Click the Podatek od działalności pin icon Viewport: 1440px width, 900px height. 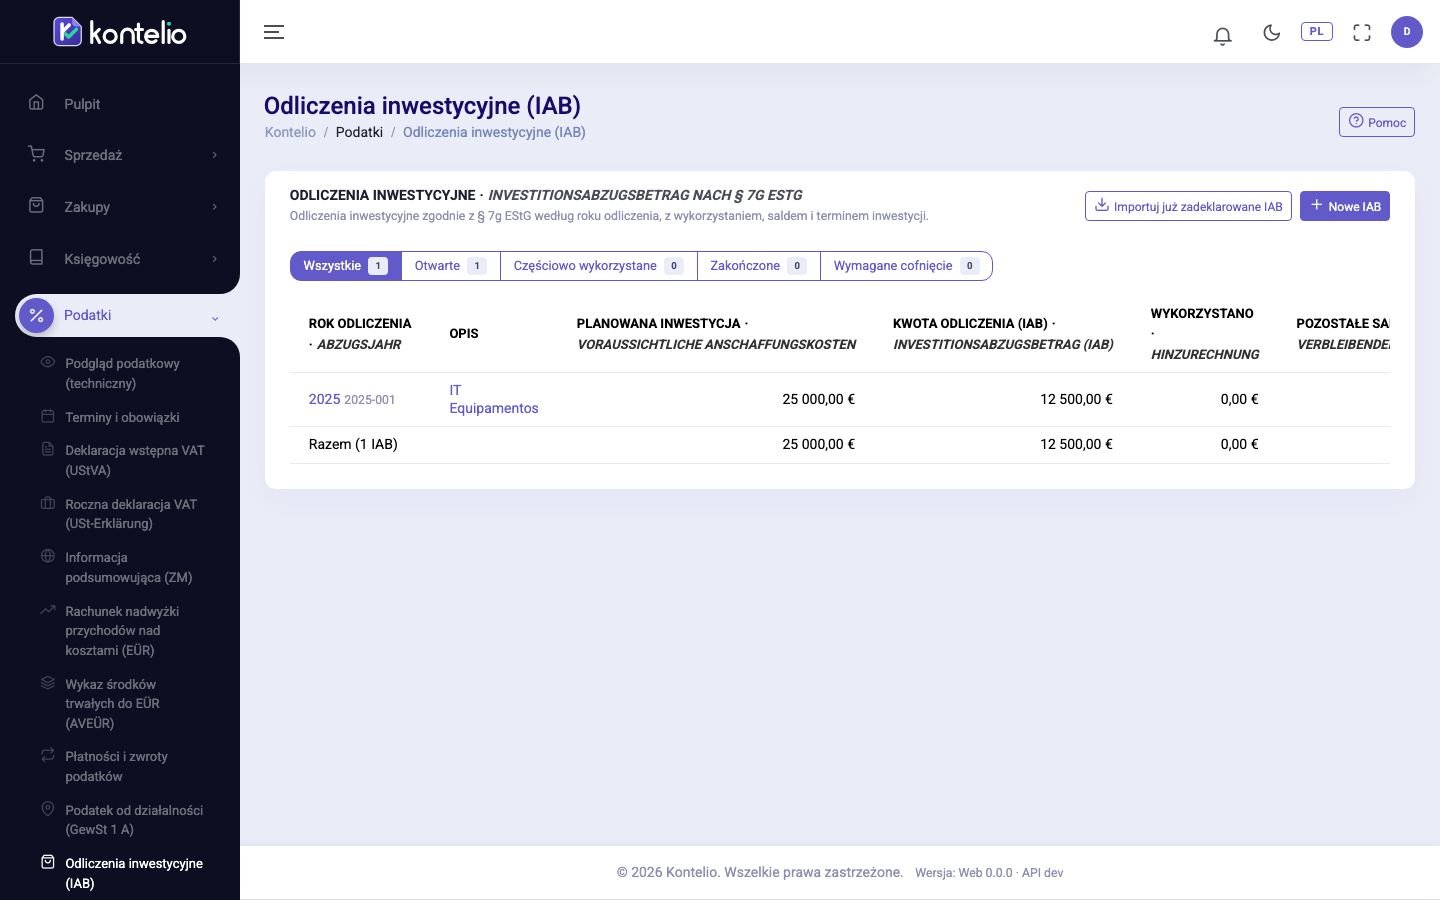click(47, 809)
